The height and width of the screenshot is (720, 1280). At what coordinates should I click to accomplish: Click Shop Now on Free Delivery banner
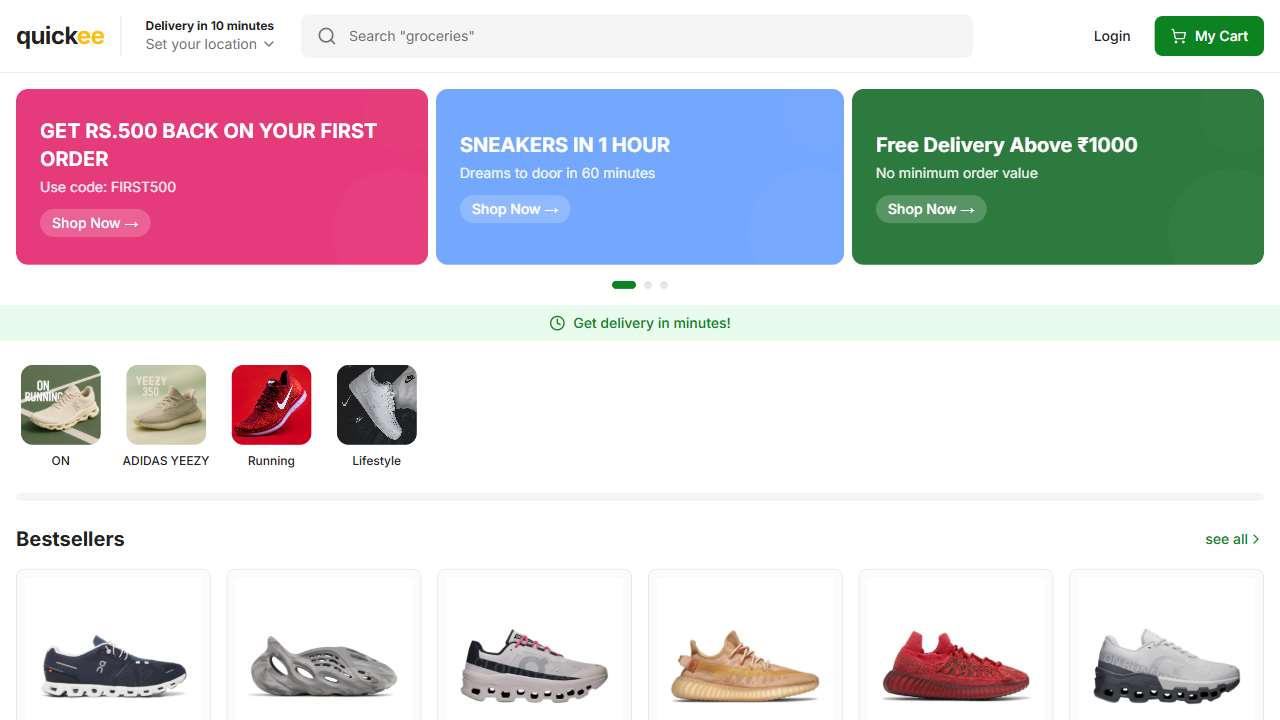(931, 209)
